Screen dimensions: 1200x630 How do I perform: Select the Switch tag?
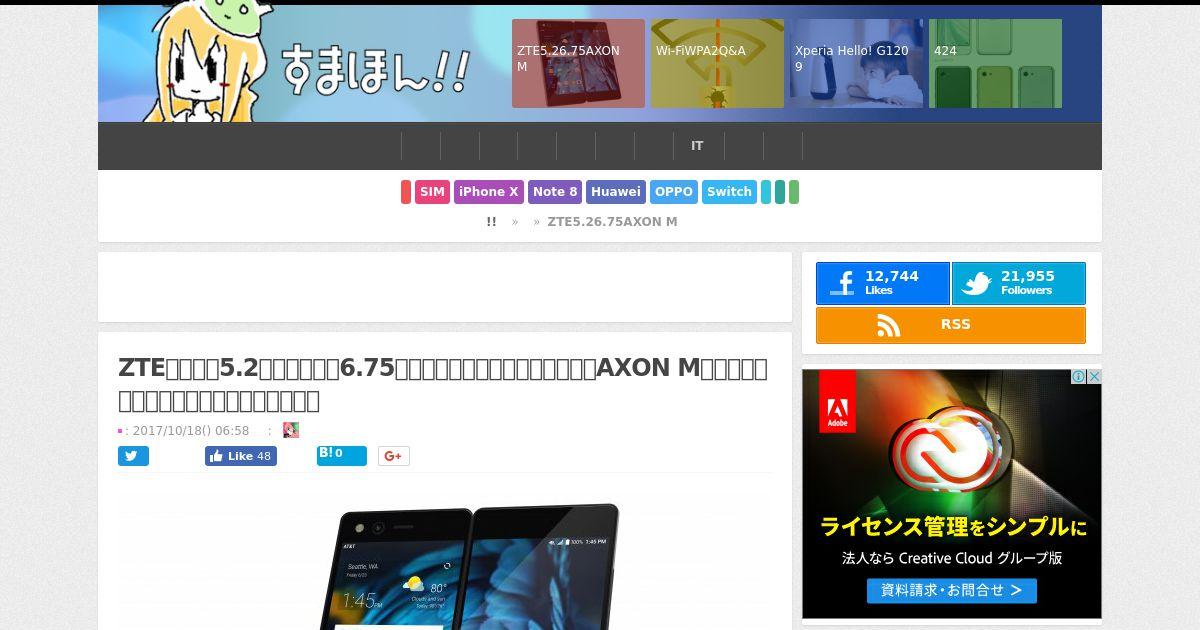pos(729,192)
